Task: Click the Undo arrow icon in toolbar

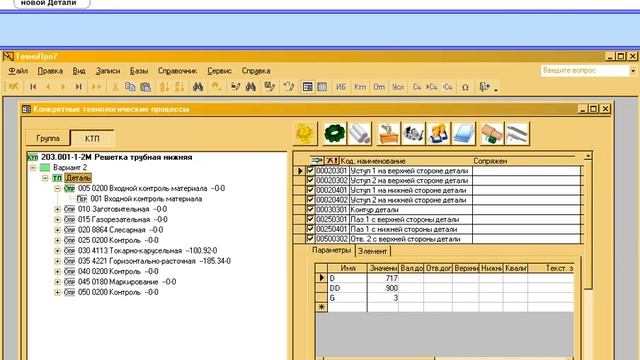Action: click(289, 87)
